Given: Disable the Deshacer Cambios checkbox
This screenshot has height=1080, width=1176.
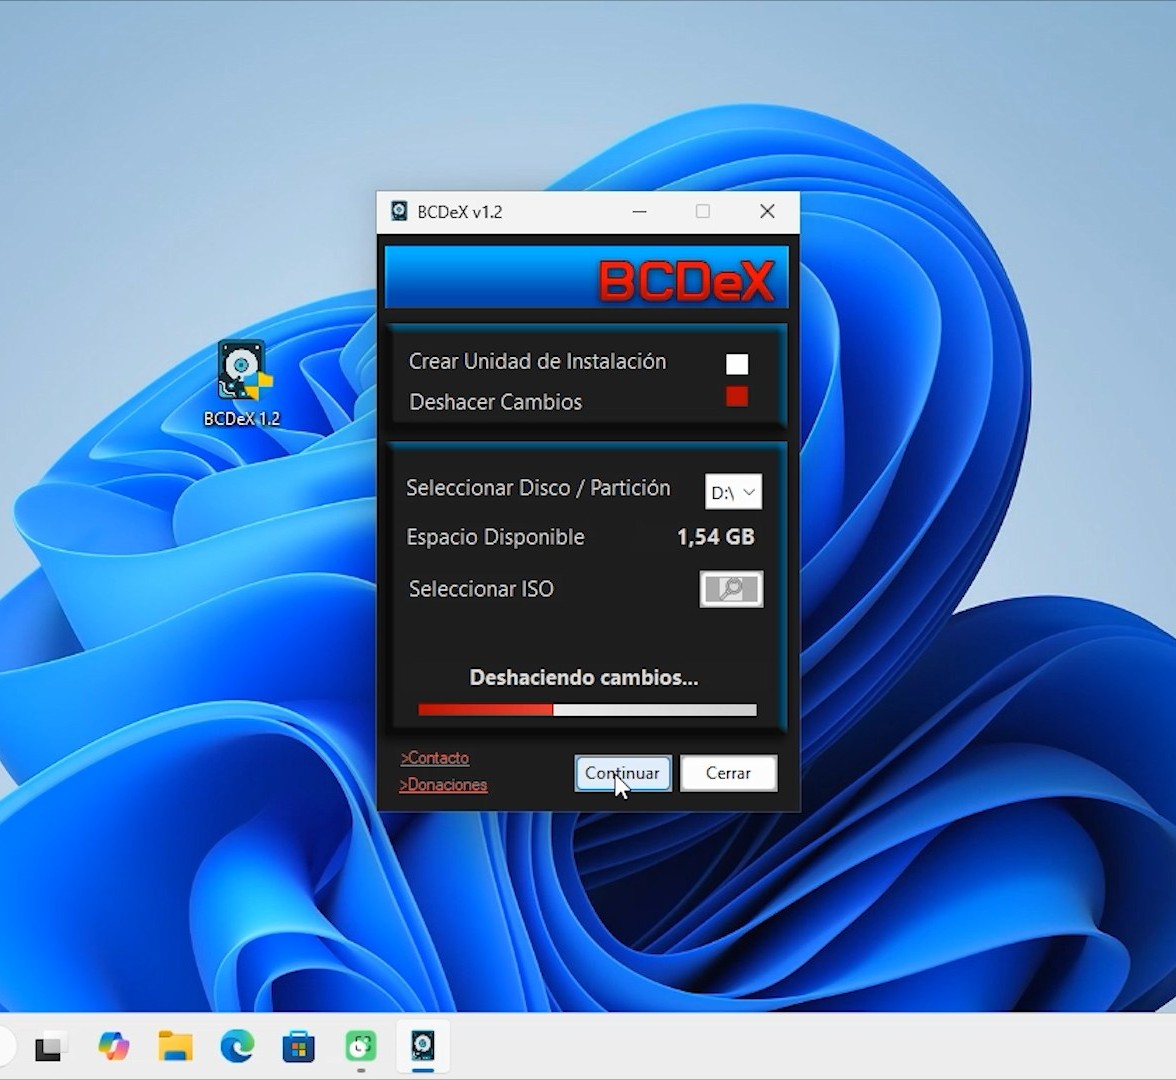Looking at the screenshot, I should click(x=737, y=397).
